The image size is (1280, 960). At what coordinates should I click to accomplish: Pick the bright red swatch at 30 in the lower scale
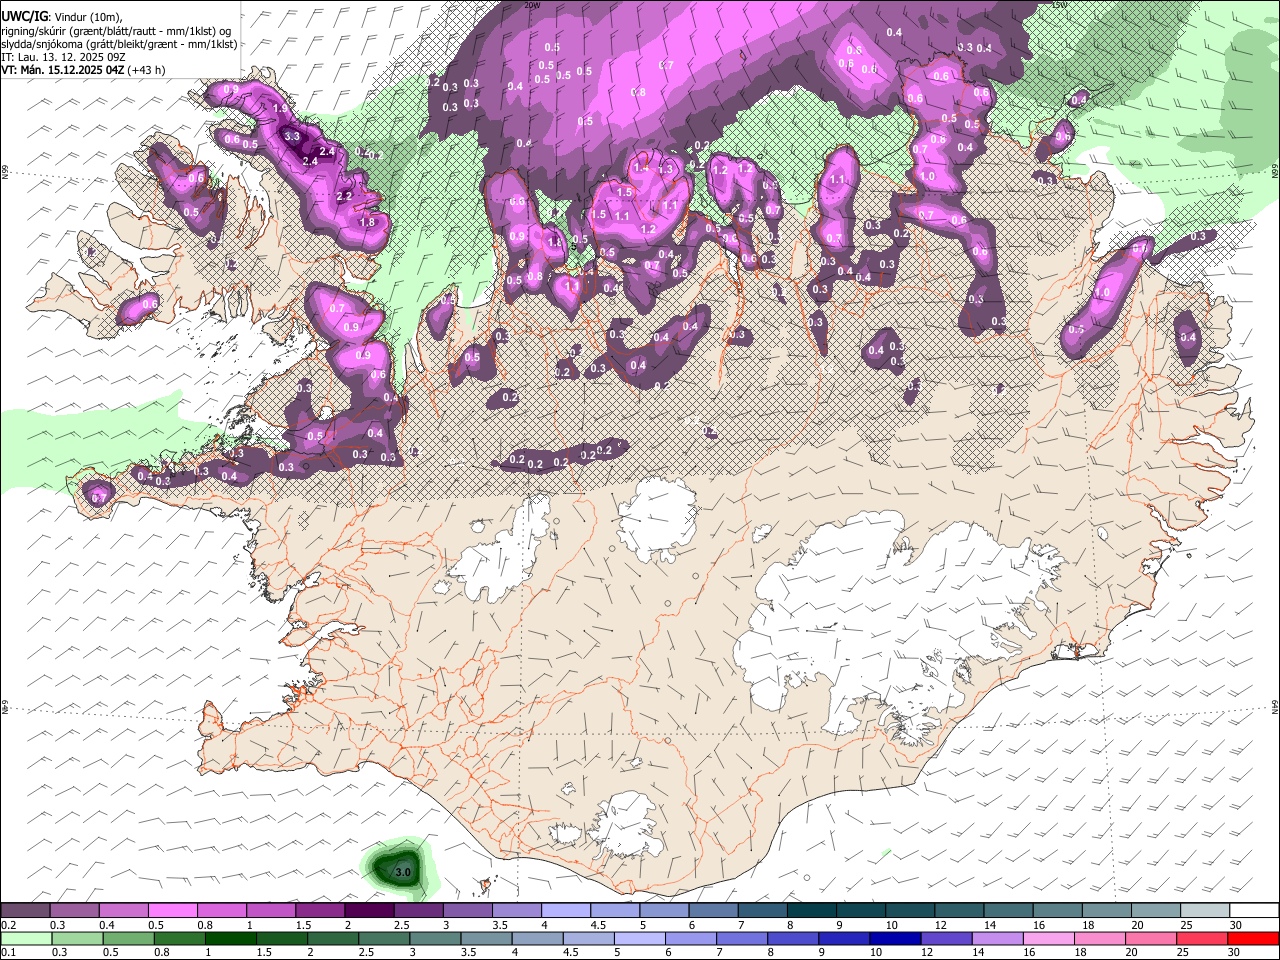coord(1252,938)
